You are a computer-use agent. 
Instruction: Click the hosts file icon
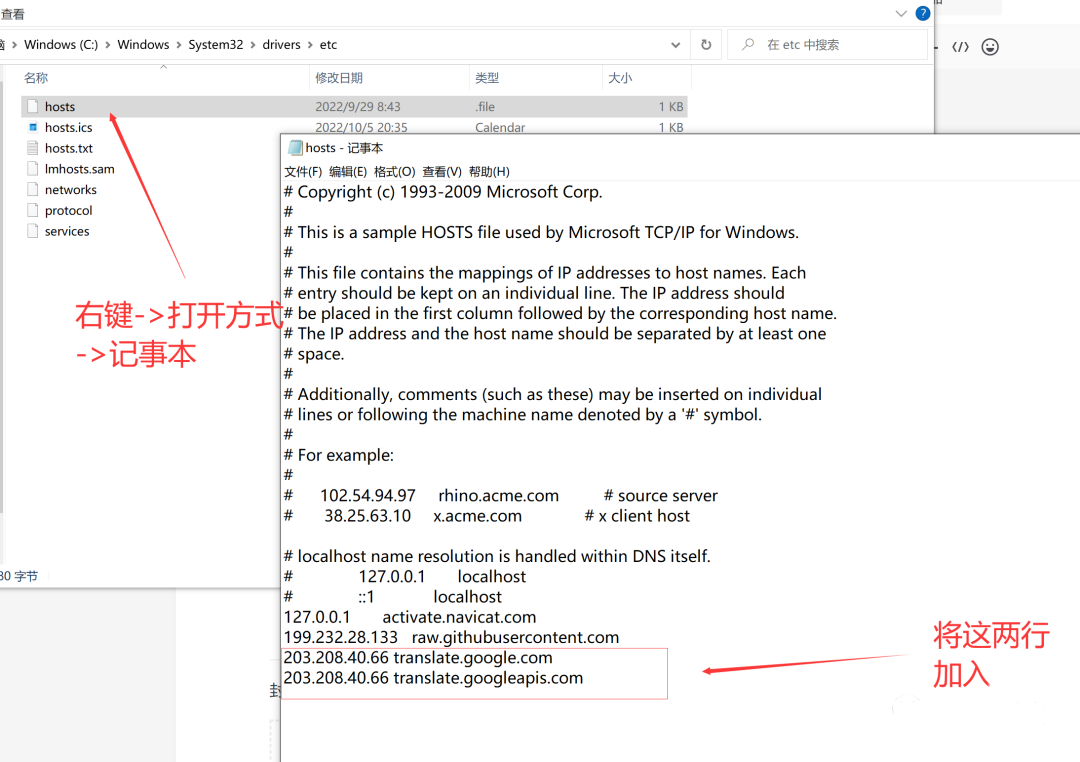pos(32,106)
